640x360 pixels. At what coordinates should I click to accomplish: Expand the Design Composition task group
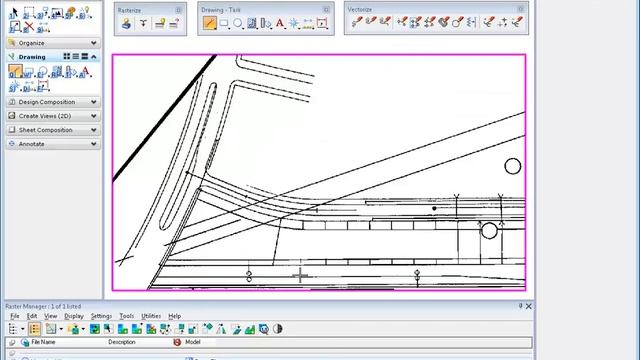point(94,102)
